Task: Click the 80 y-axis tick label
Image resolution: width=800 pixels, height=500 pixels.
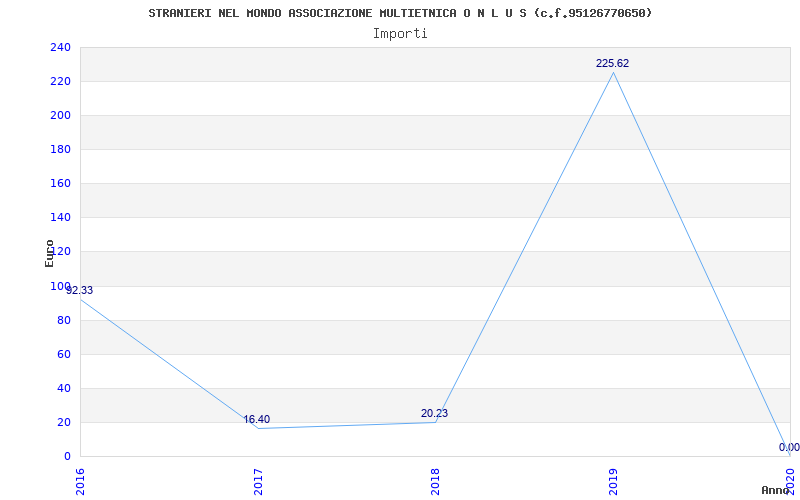Action: pyautogui.click(x=64, y=320)
